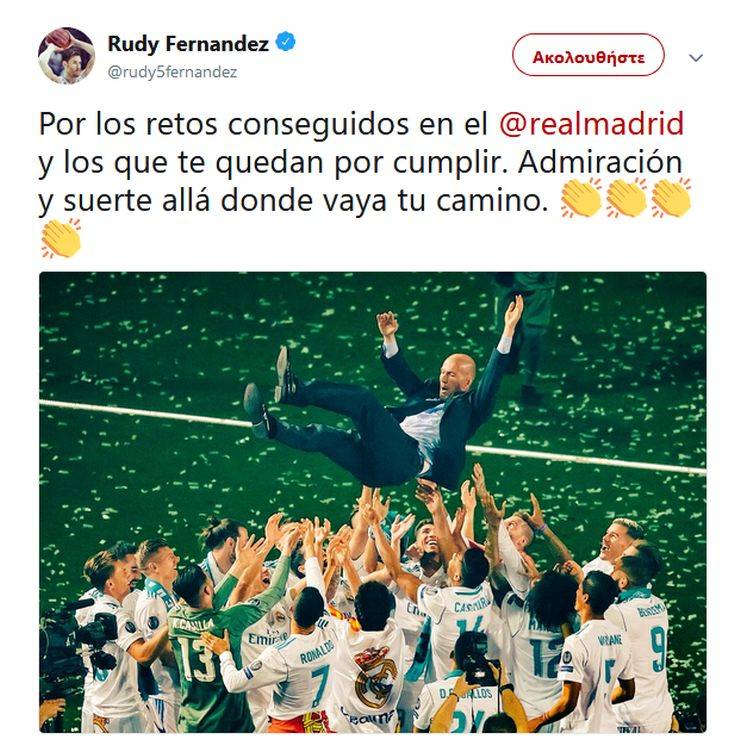Click the Rudy Fernandez display name
Viewport: 735px width, 746px height.
point(188,43)
